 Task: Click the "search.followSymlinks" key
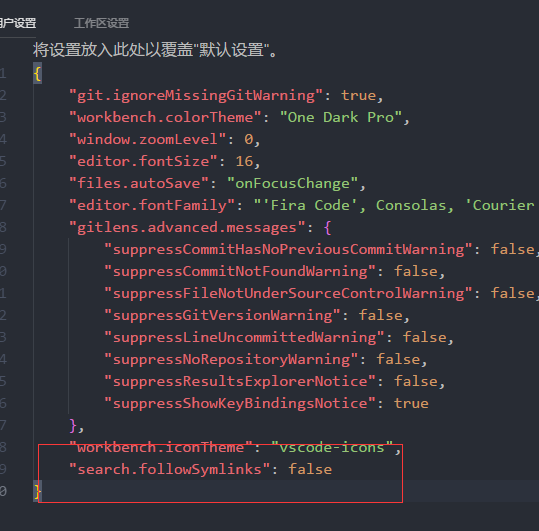[170, 469]
